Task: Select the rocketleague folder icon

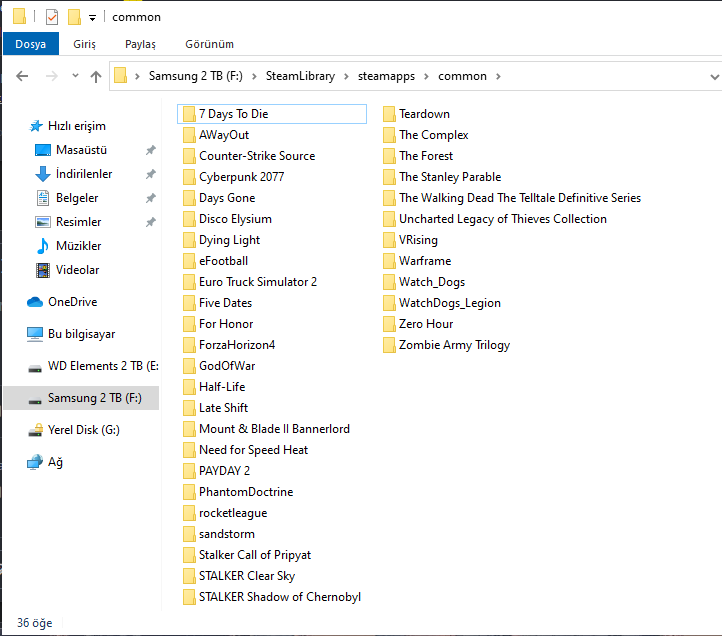Action: click(189, 513)
